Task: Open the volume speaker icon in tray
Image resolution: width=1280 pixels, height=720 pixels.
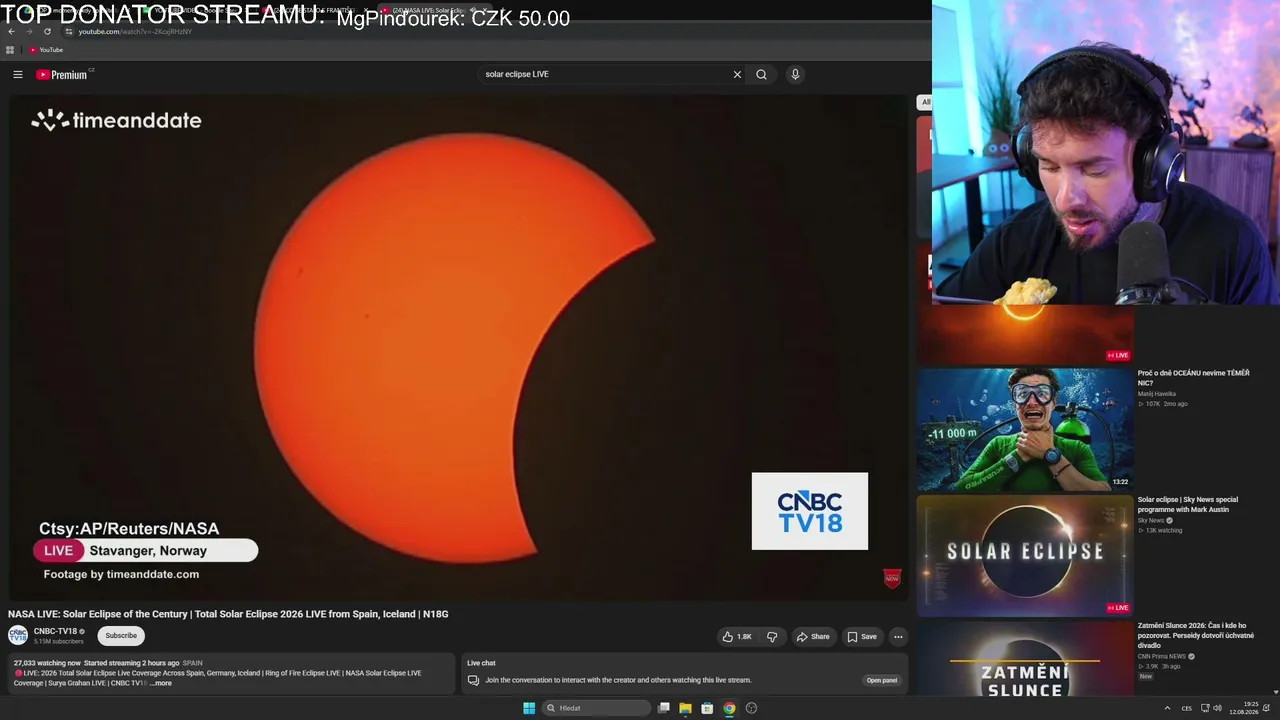Action: 1217,708
